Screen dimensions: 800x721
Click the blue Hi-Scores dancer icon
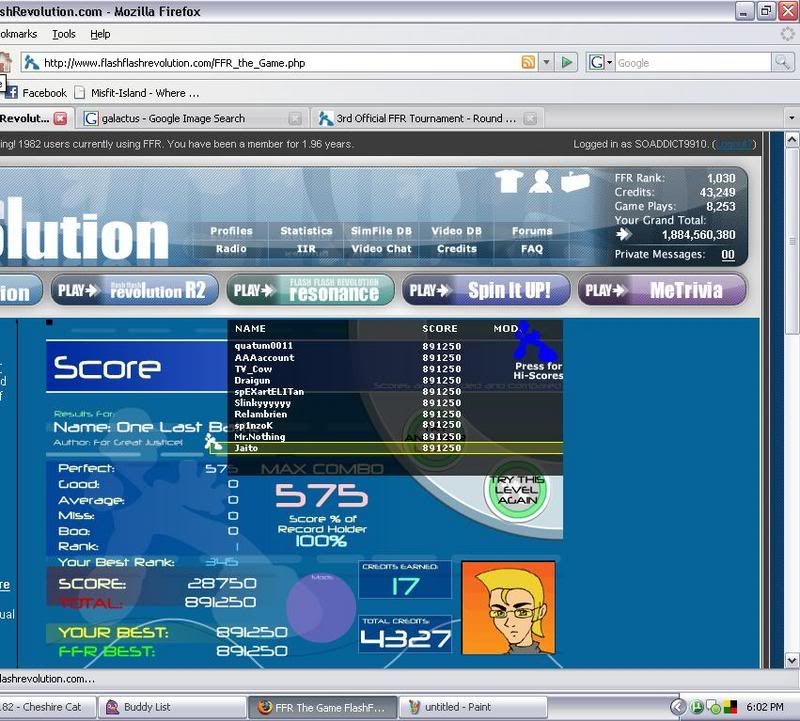pyautogui.click(x=535, y=341)
